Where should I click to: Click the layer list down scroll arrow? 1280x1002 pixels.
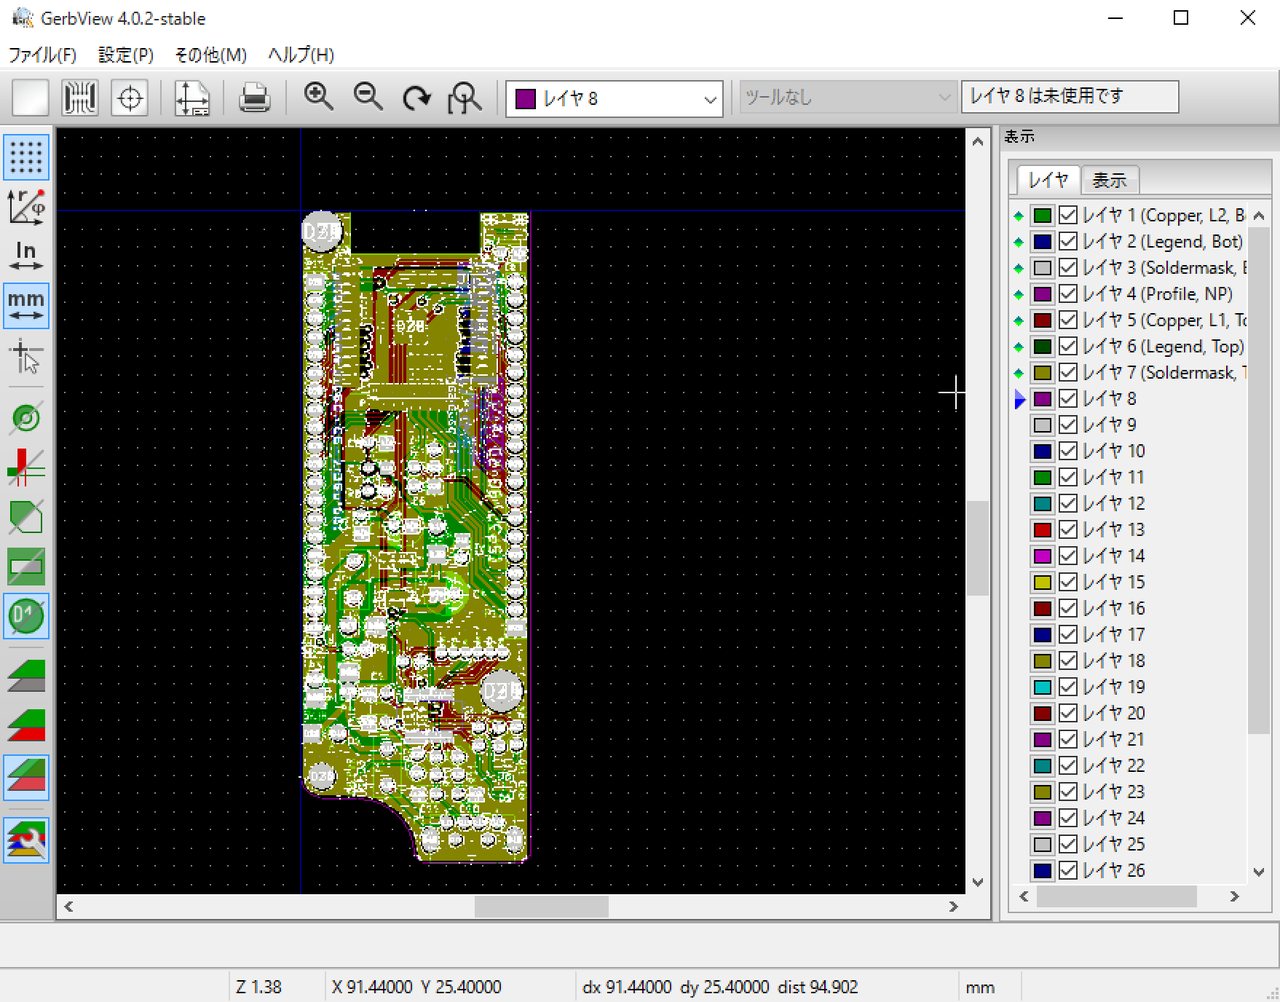pyautogui.click(x=1258, y=872)
